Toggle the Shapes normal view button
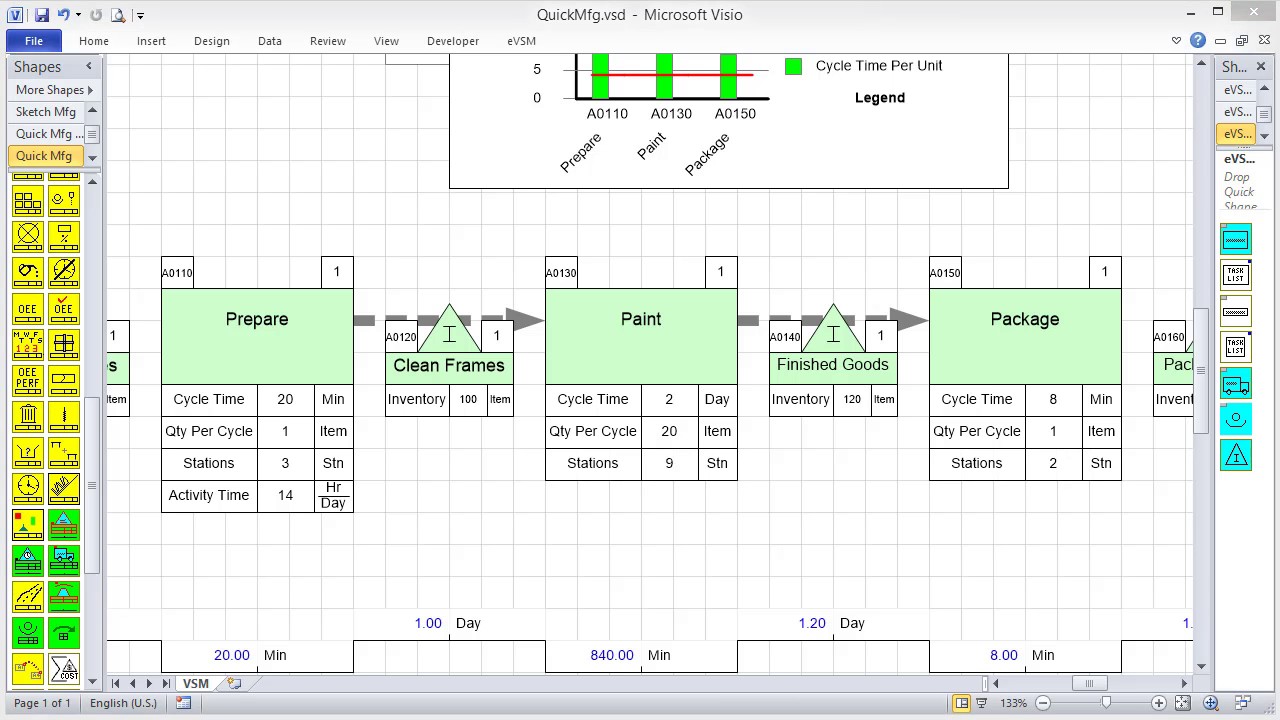The height and width of the screenshot is (720, 1280). coord(961,703)
